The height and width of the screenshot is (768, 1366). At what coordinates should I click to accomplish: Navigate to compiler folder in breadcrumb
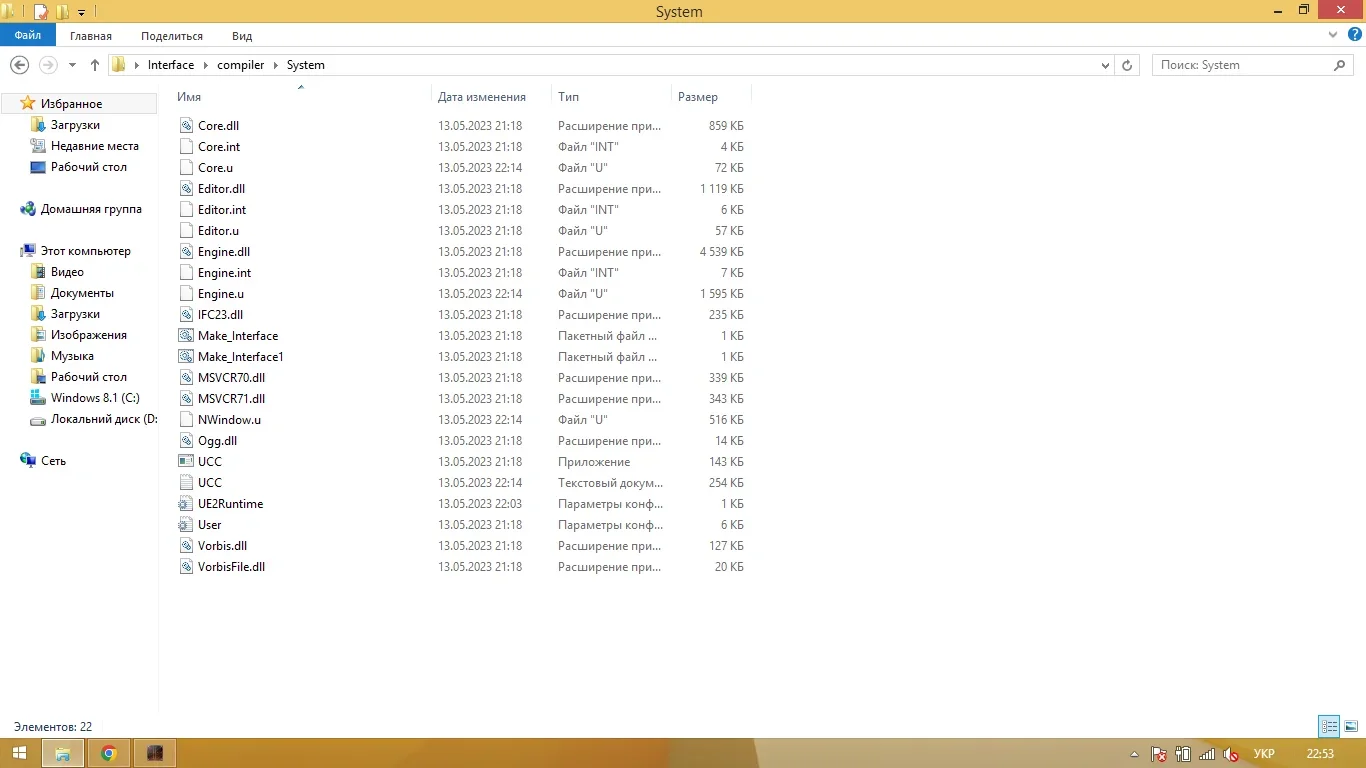point(241,65)
